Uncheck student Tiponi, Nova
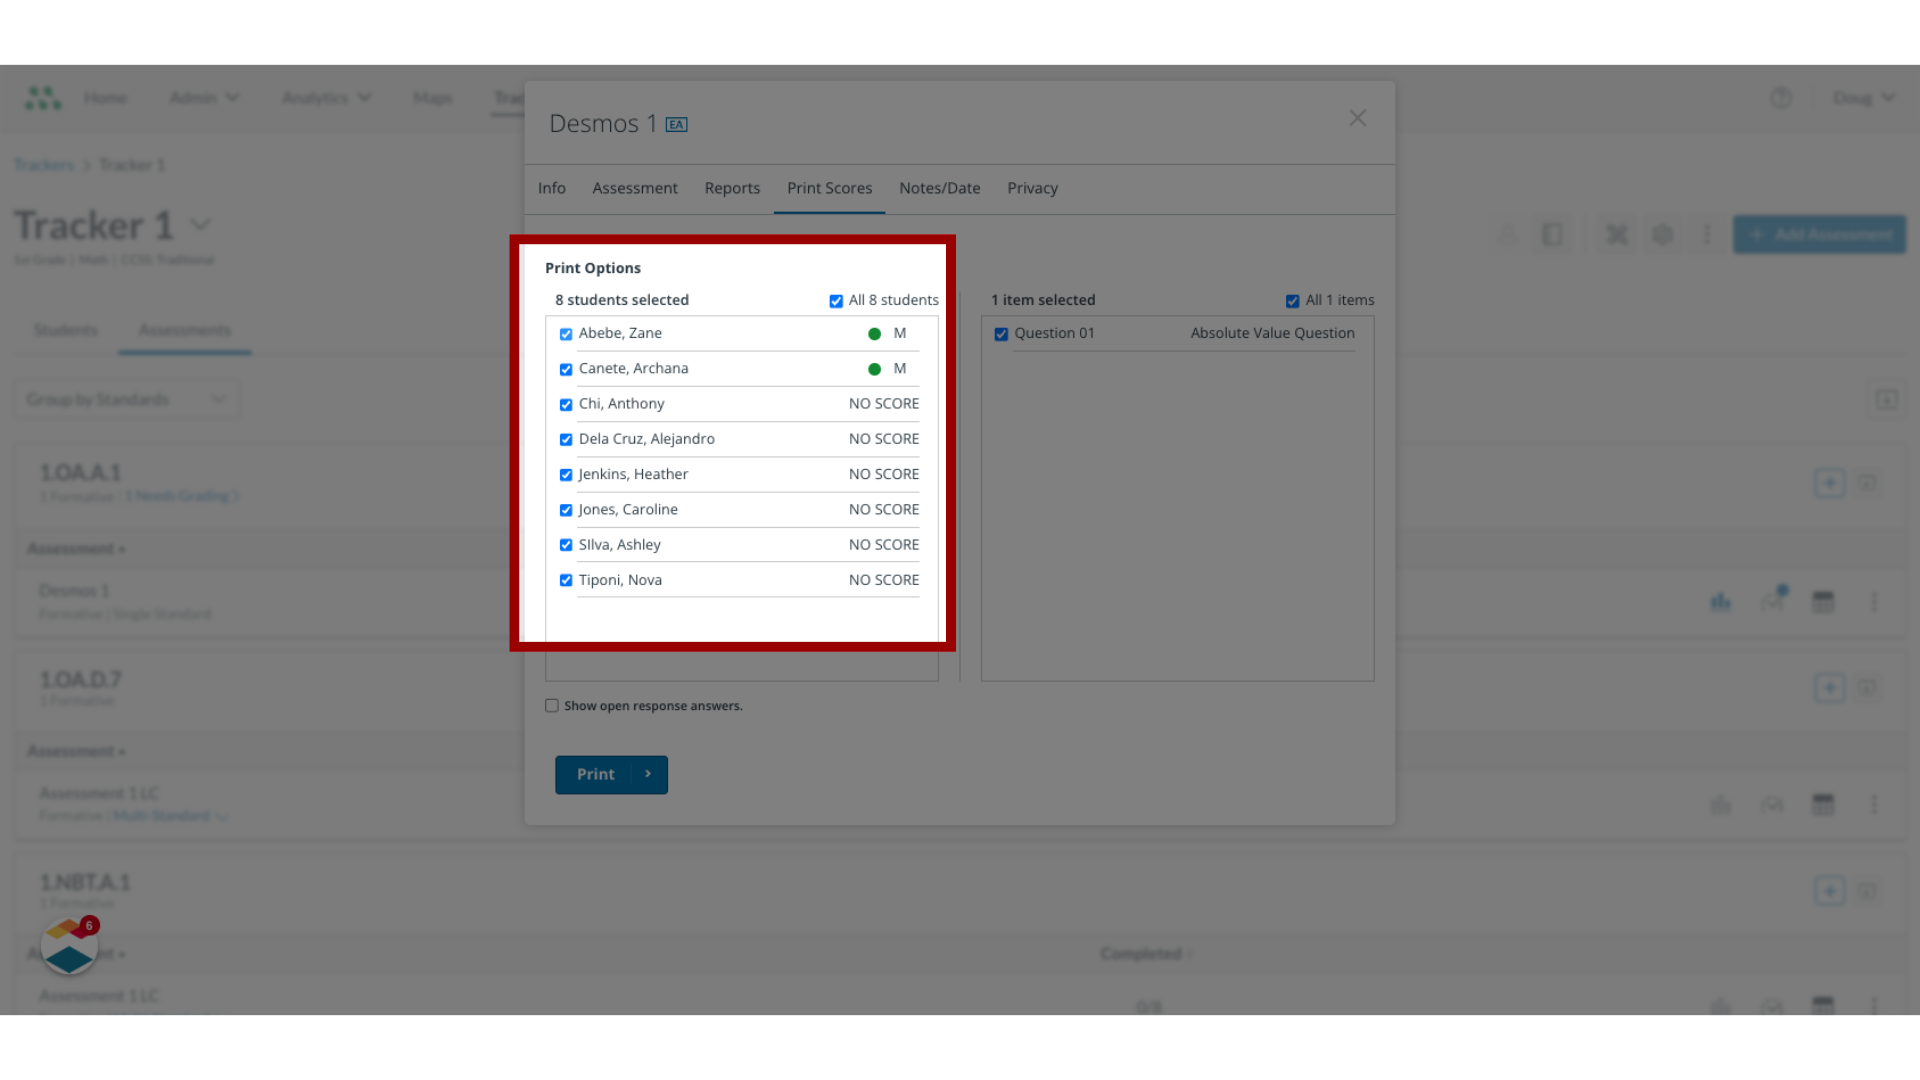The image size is (1920, 1080). [566, 580]
